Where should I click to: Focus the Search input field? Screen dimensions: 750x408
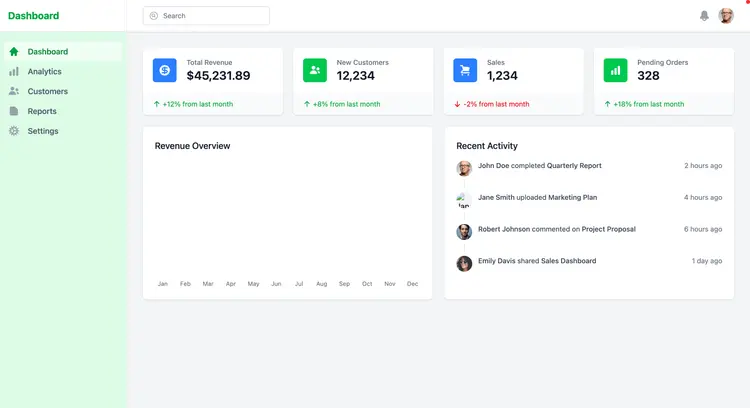pos(206,16)
